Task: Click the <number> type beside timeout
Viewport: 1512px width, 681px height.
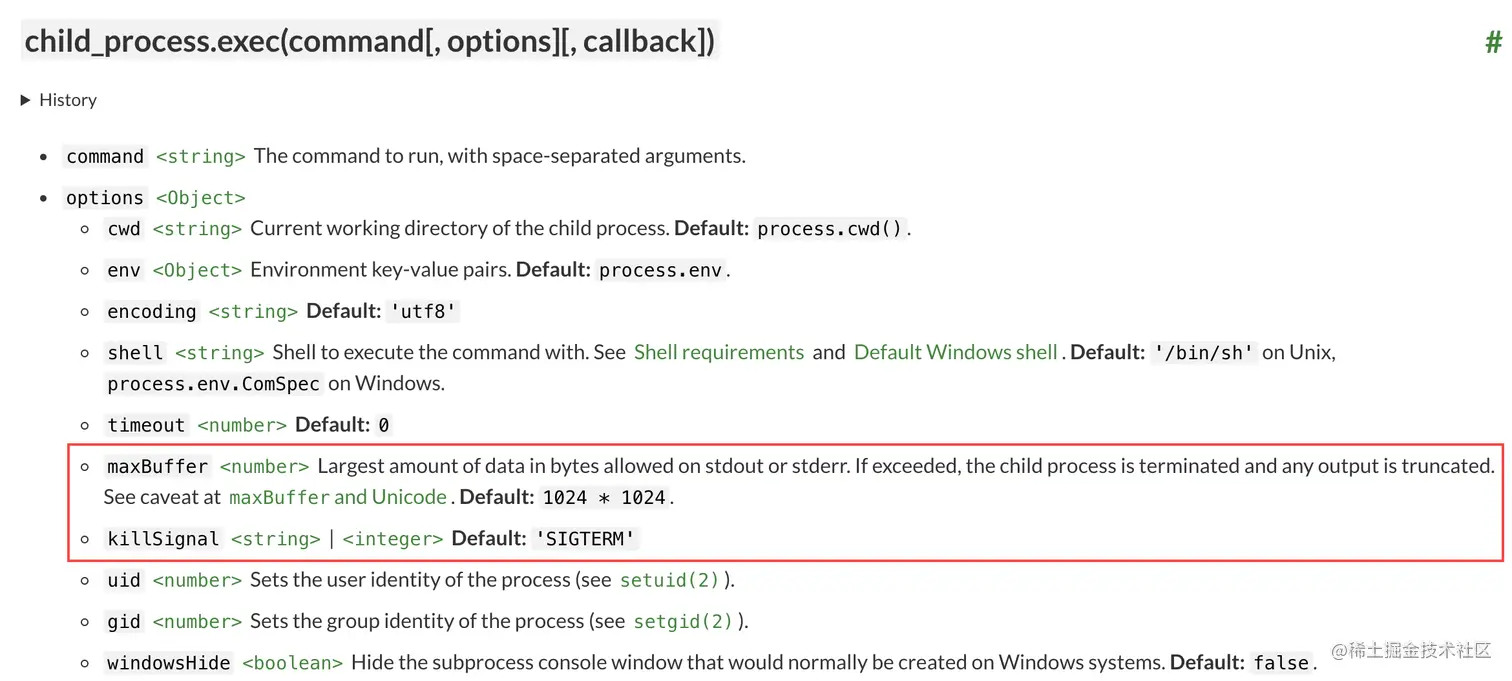Action: pyautogui.click(x=242, y=425)
